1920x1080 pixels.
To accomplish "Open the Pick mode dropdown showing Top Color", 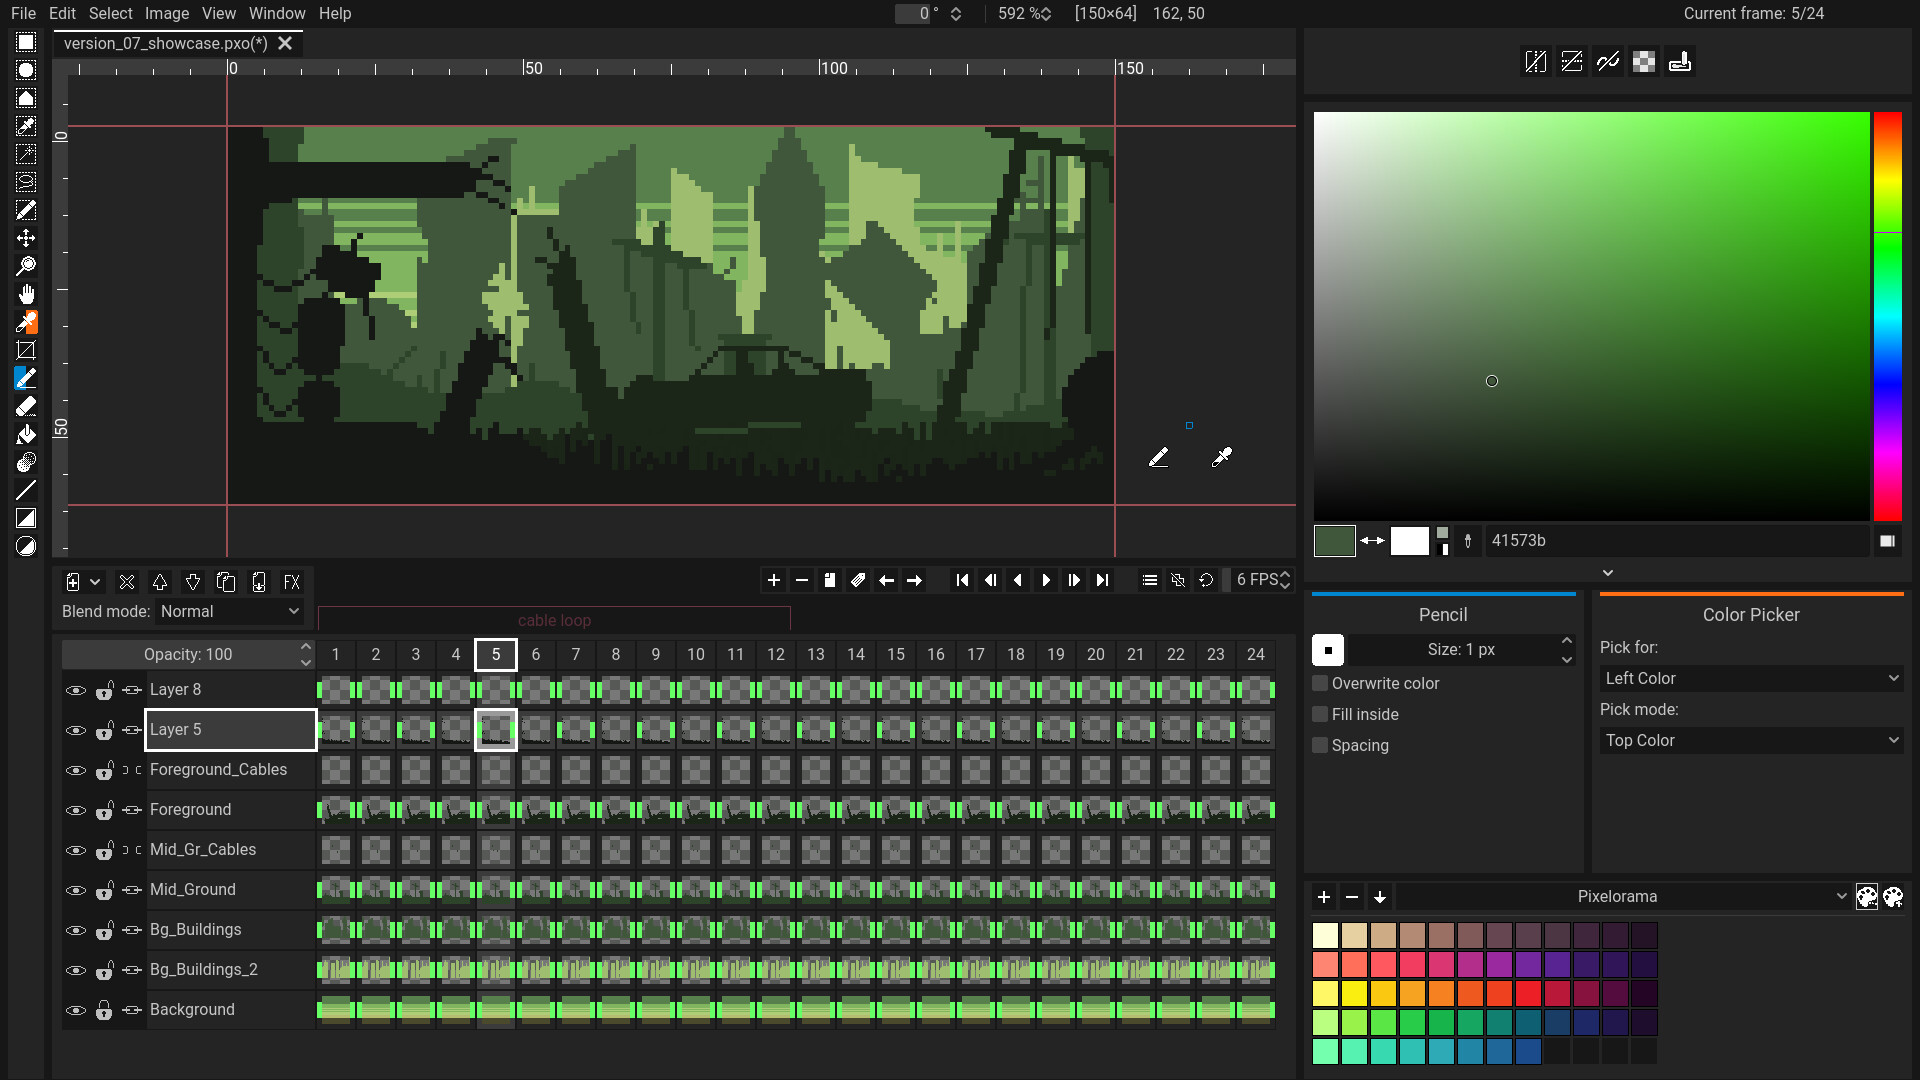I will click(1751, 740).
